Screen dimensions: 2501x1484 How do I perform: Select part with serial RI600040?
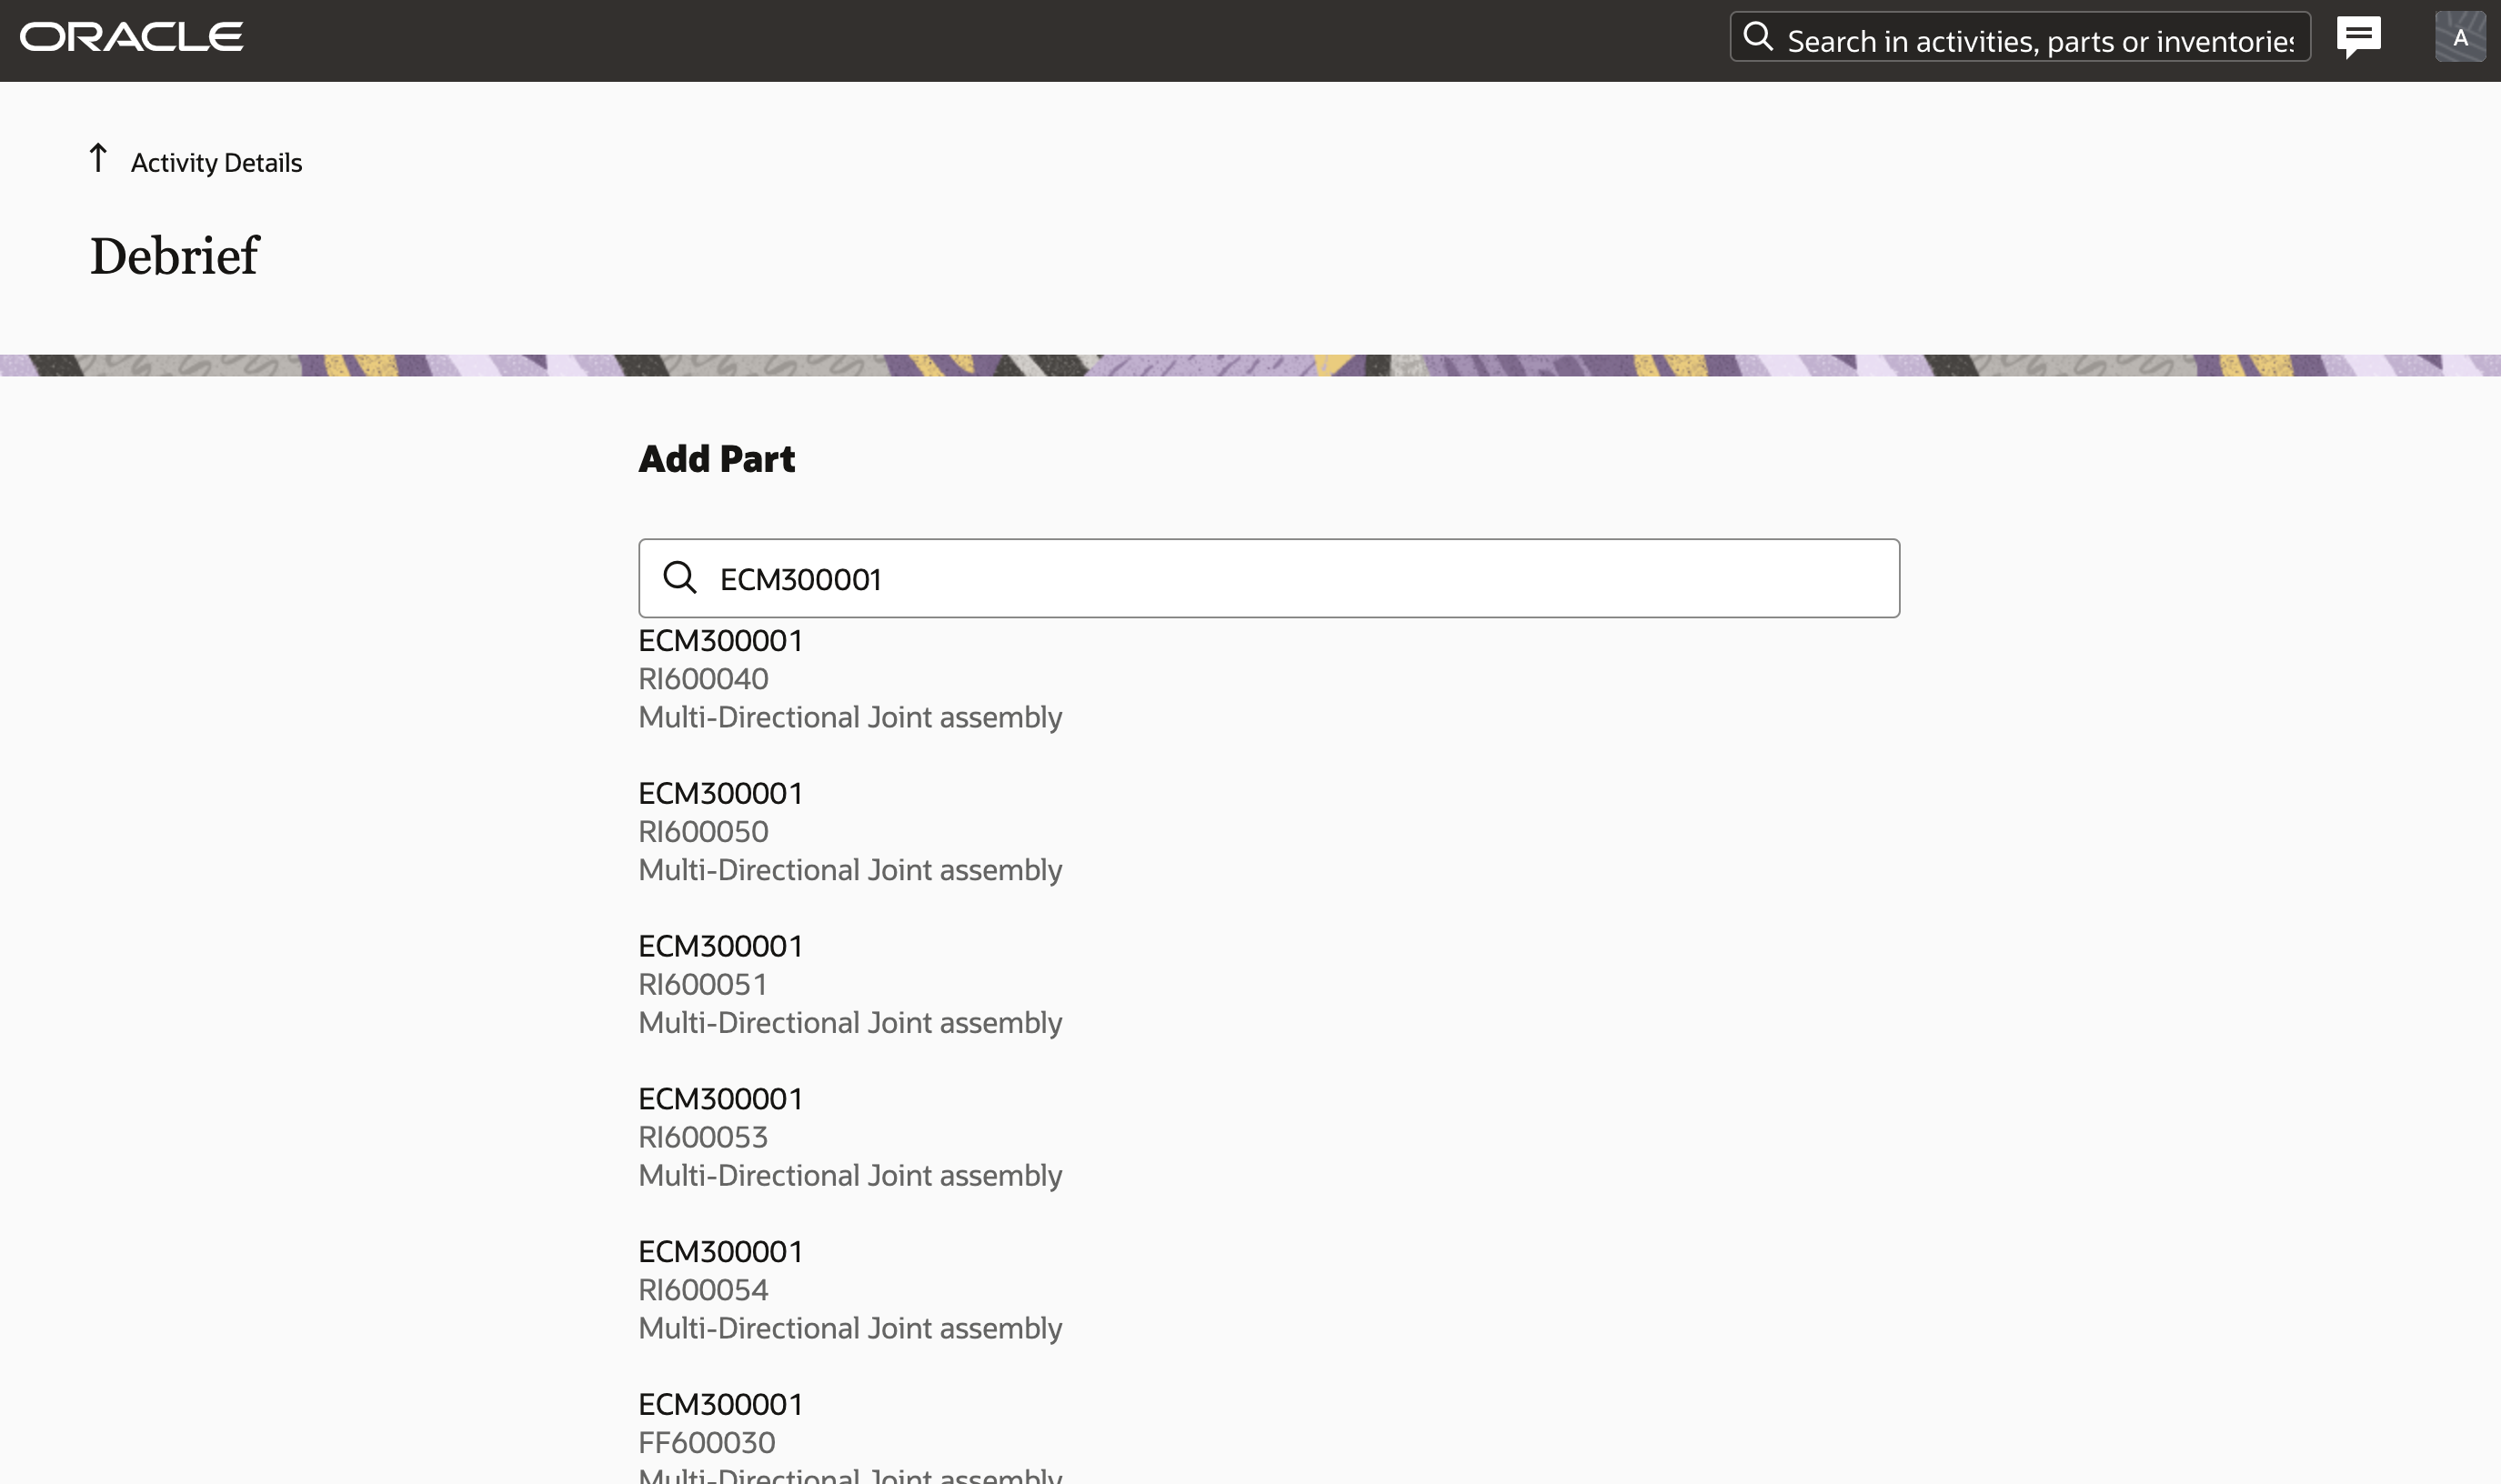[x=703, y=679]
